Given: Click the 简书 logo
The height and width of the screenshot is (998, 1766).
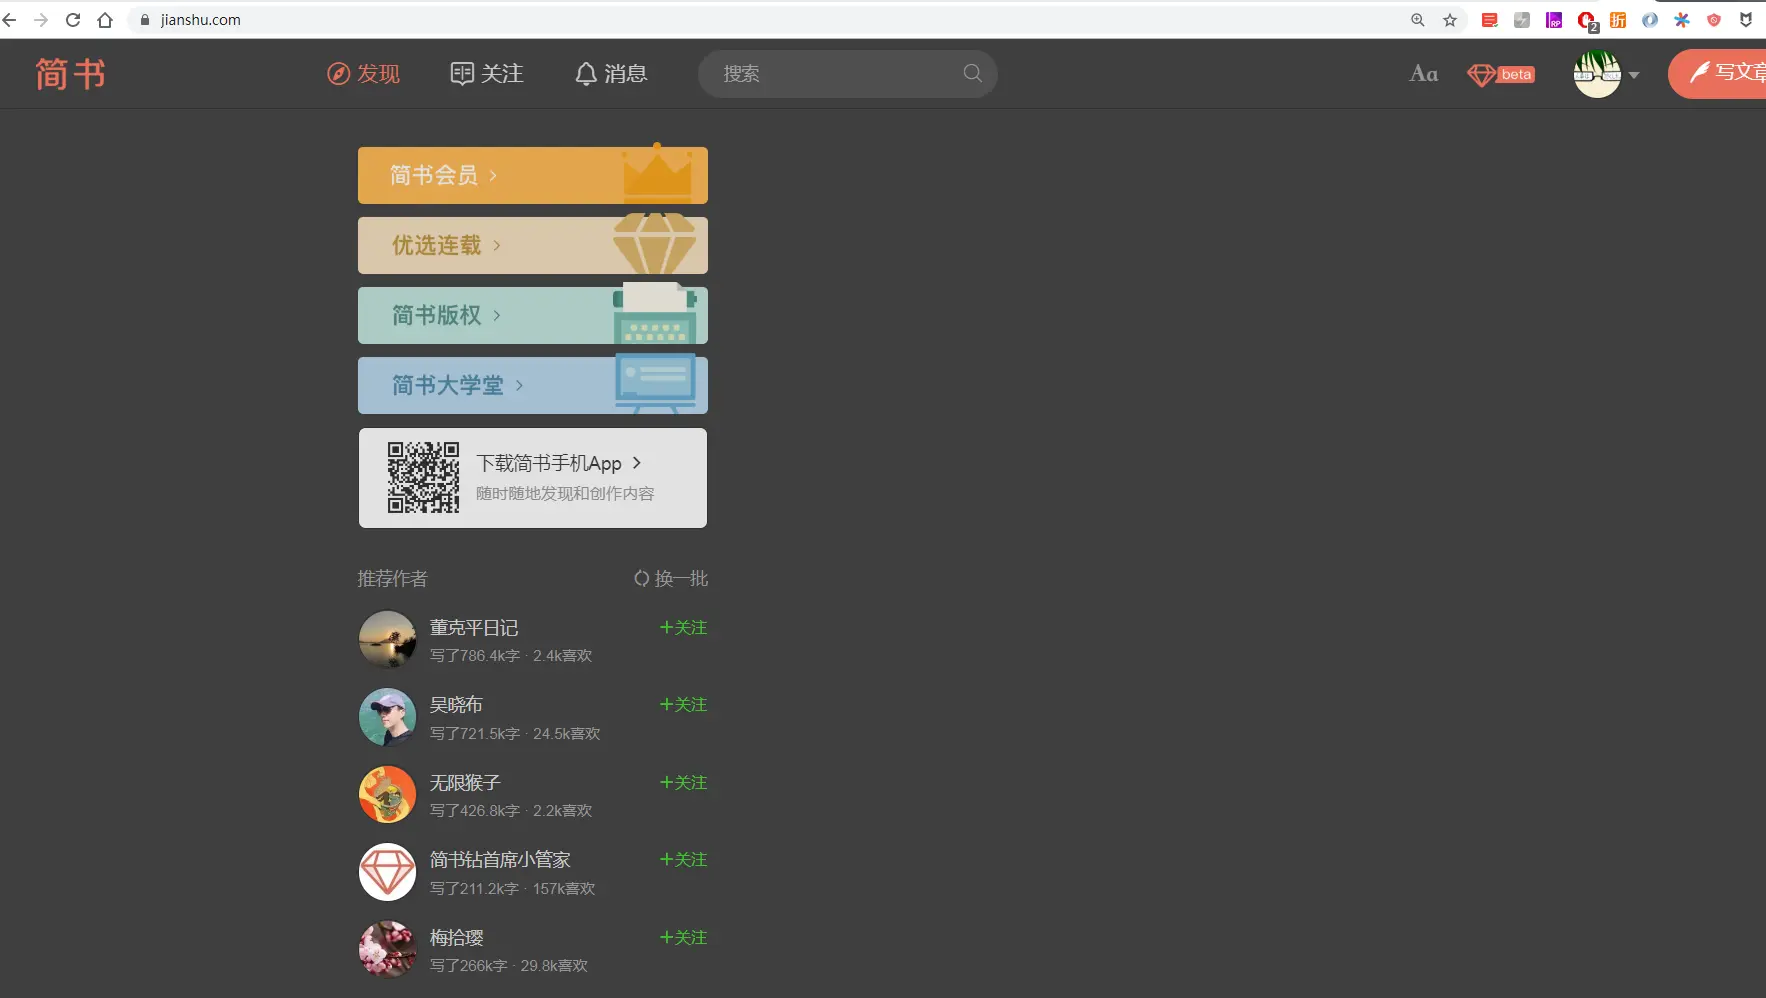Looking at the screenshot, I should [x=68, y=73].
